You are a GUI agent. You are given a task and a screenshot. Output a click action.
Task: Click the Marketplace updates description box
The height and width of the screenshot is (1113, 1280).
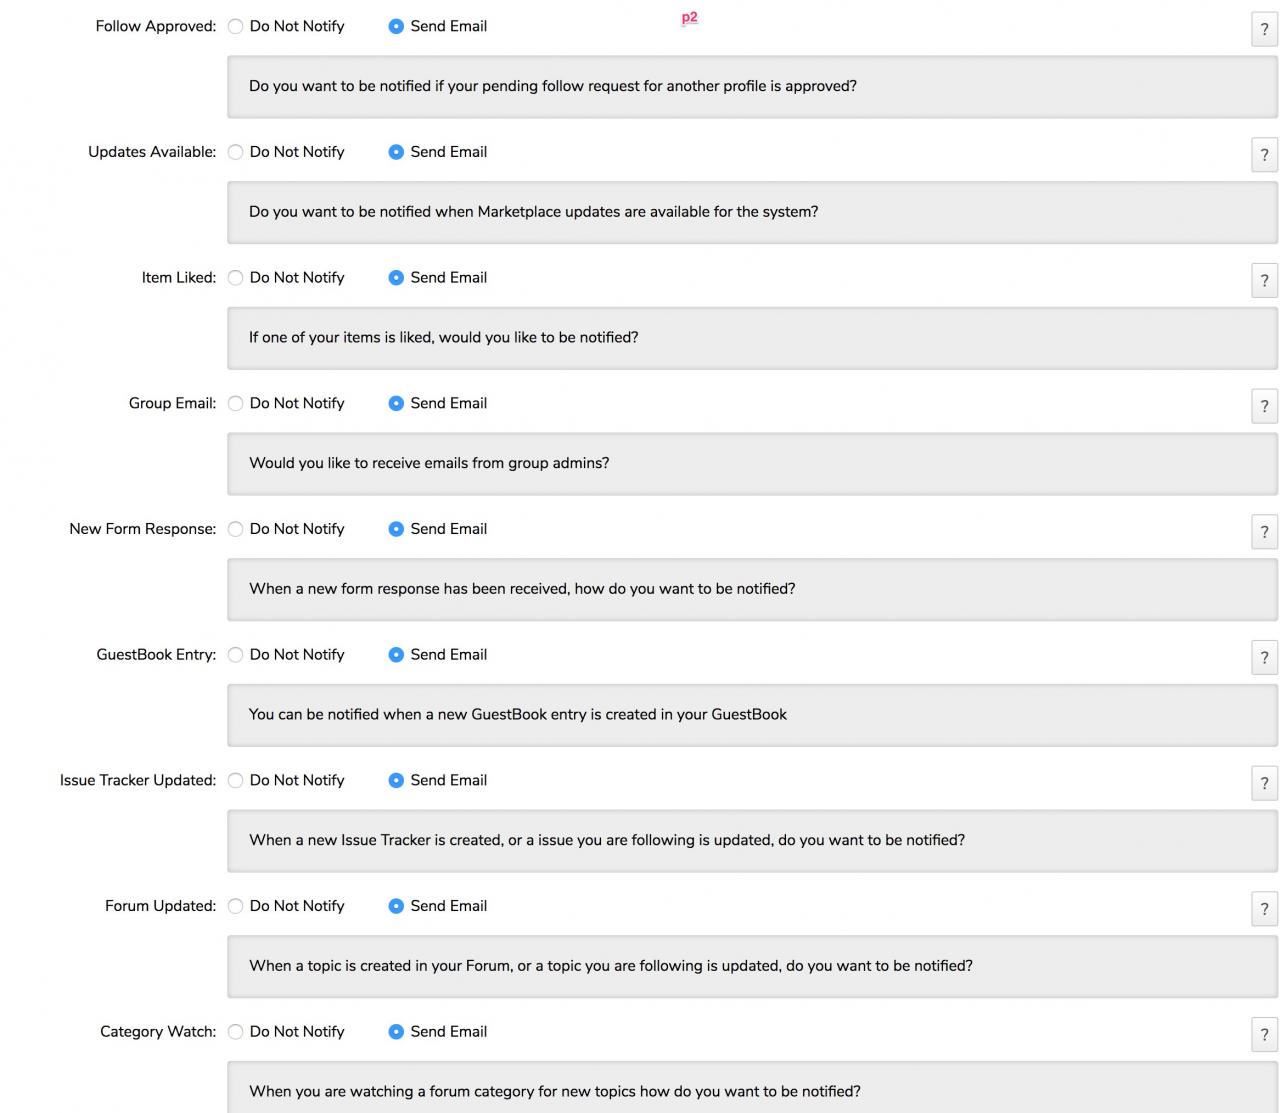coord(752,212)
